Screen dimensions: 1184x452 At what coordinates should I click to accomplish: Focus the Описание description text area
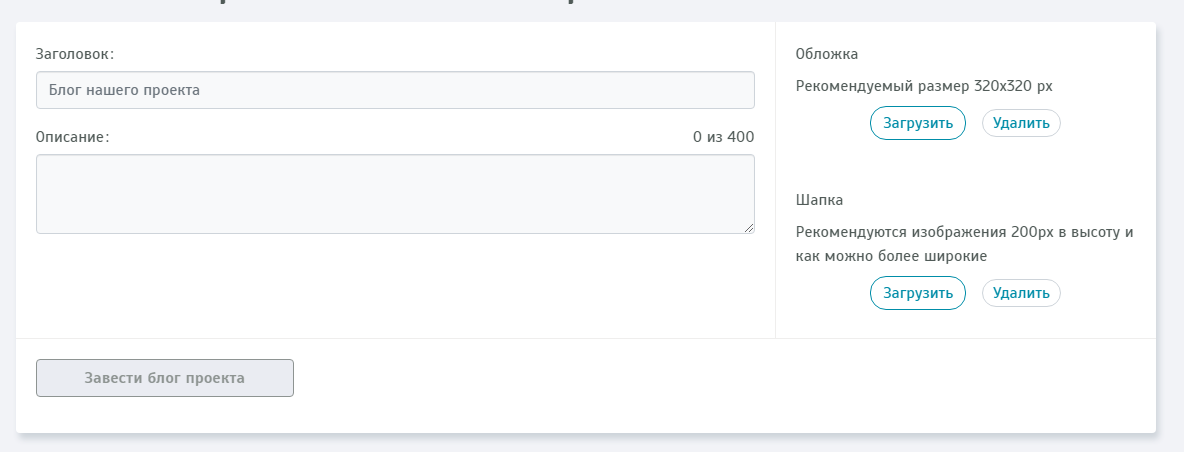point(395,194)
